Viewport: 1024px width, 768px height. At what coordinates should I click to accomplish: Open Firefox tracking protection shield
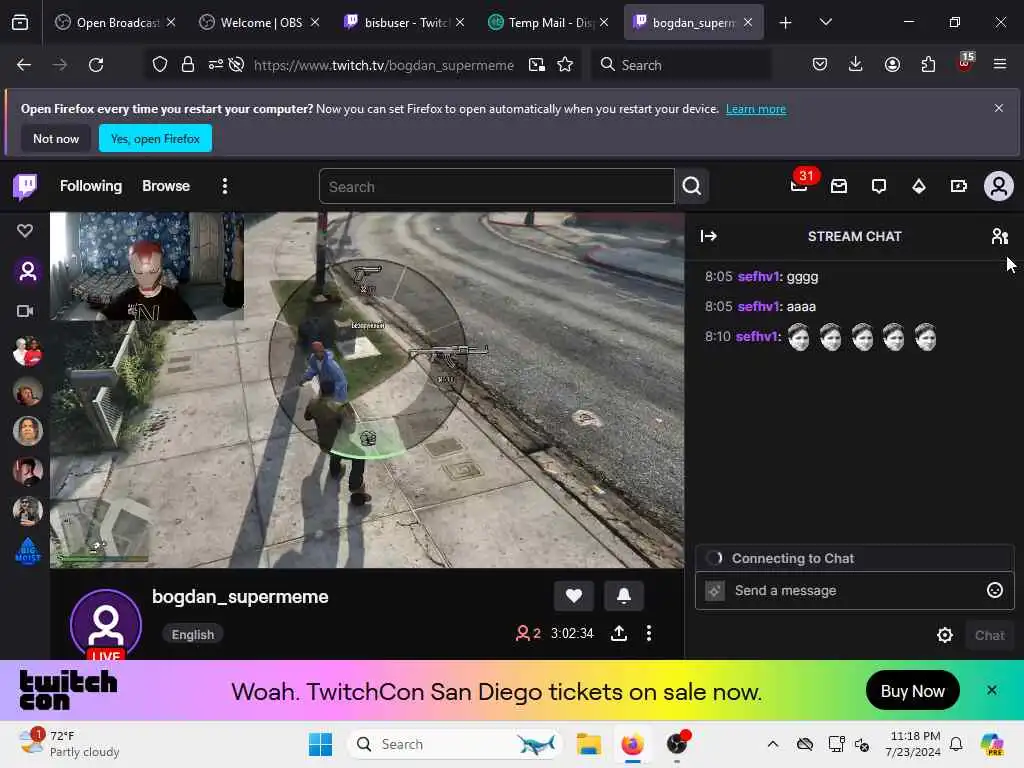(160, 65)
